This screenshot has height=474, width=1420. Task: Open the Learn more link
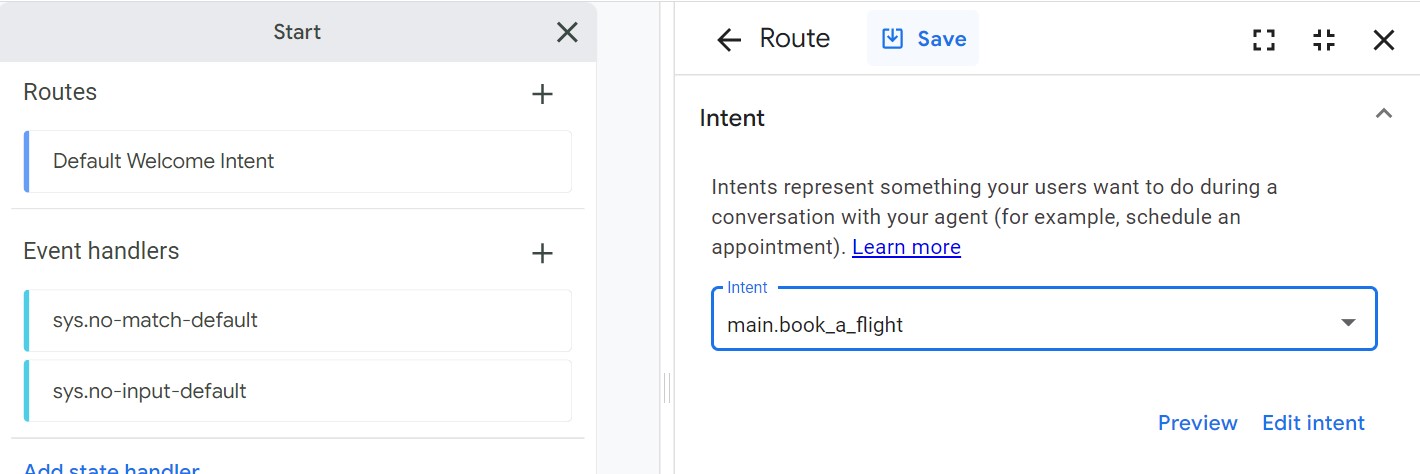coord(906,247)
